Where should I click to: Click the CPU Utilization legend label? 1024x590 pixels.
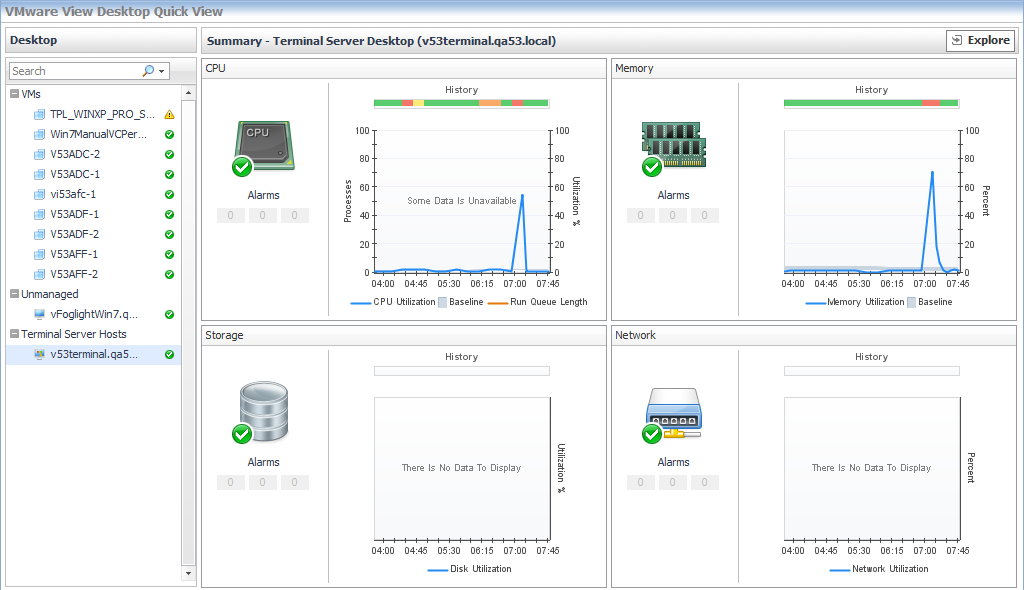(404, 302)
